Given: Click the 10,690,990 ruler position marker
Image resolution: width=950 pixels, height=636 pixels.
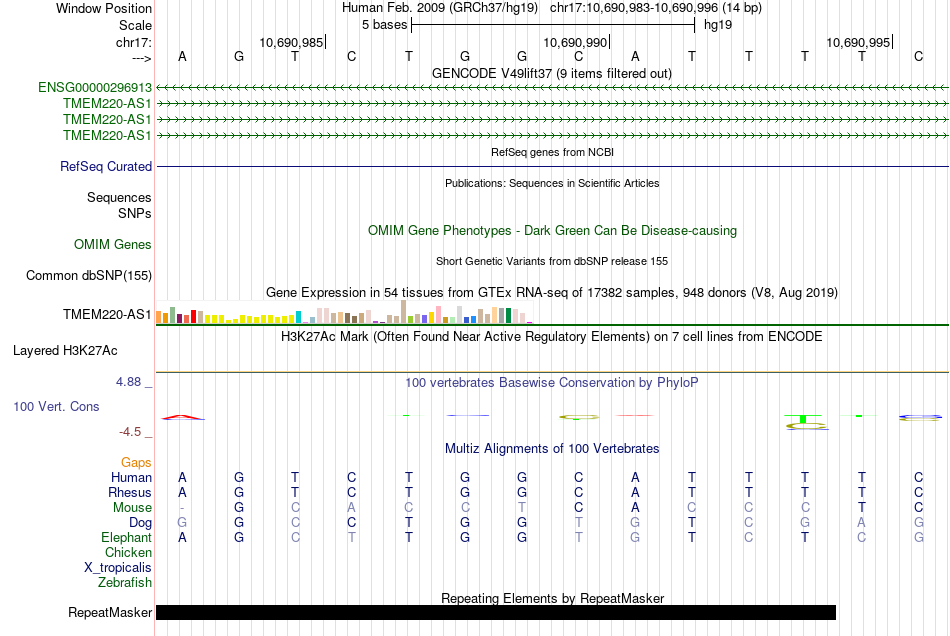Looking at the screenshot, I should pos(575,42).
